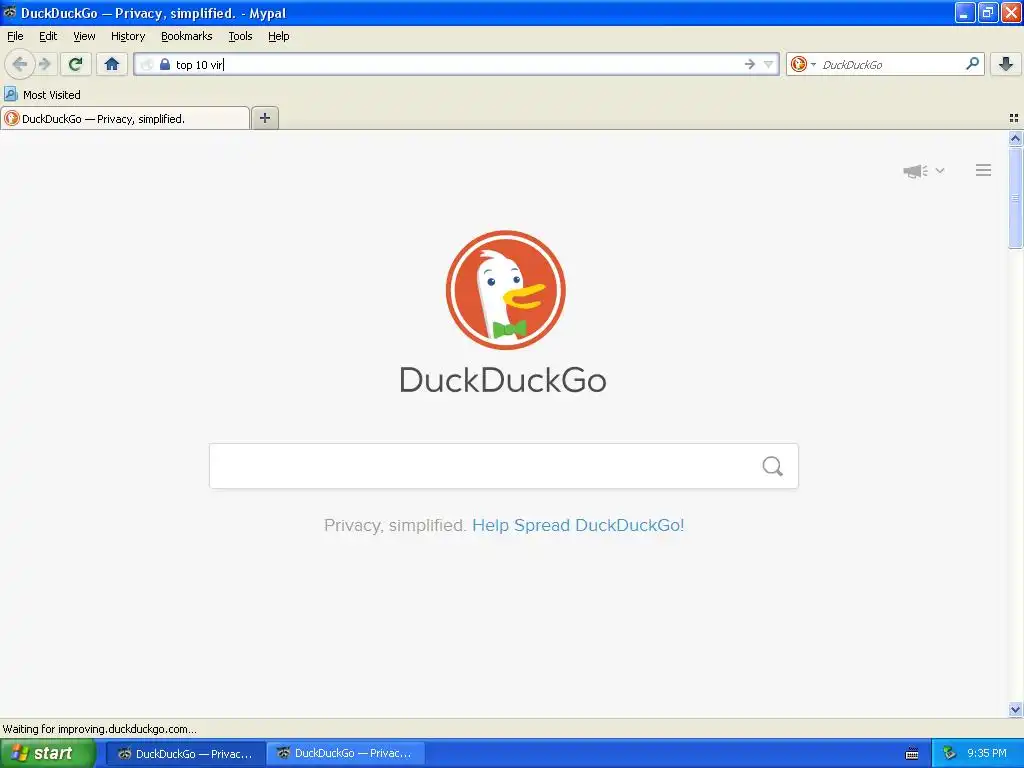1024x768 pixels.
Task: Reload the current page
Action: [76, 64]
